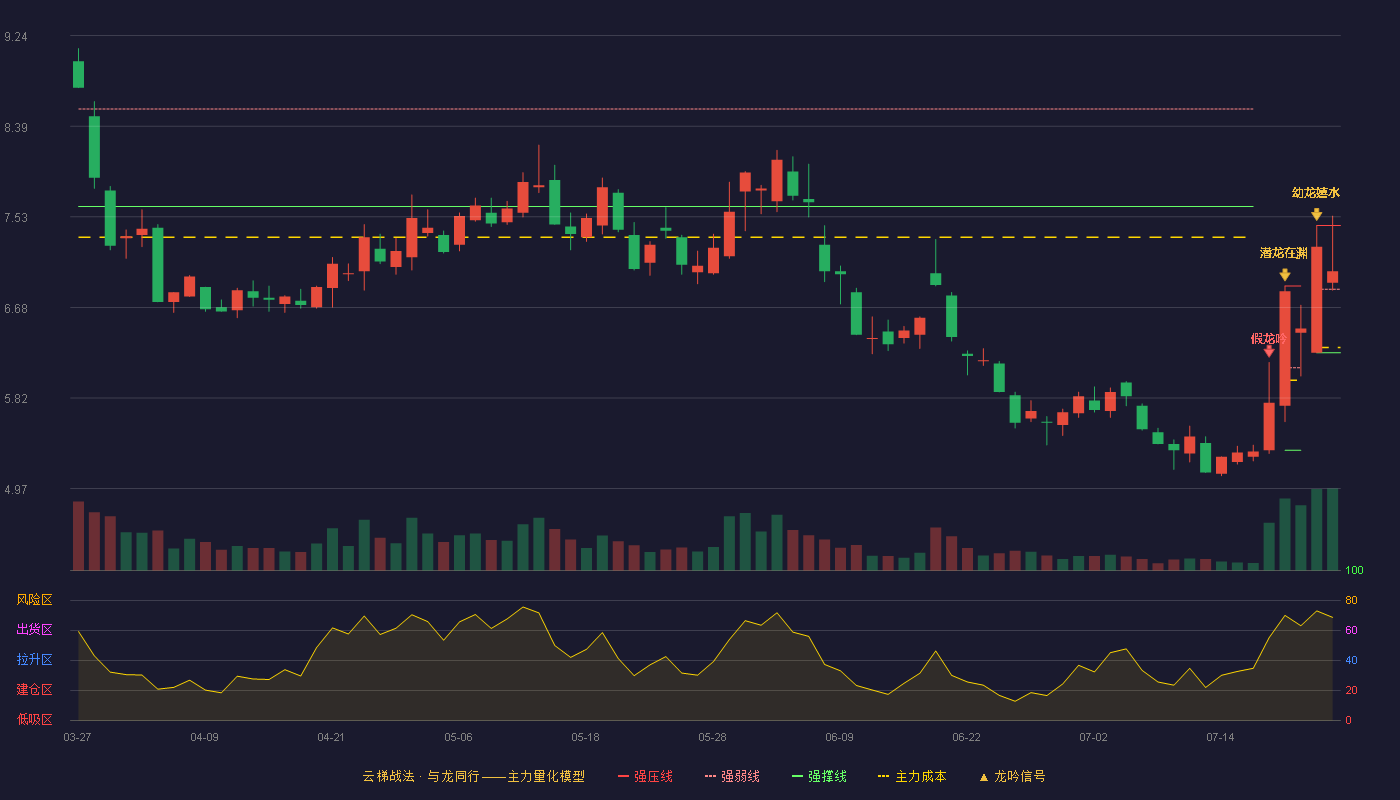Screen dimensions: 1400x800
Task: Click the 07-14 date label
Action: pyautogui.click(x=1220, y=737)
